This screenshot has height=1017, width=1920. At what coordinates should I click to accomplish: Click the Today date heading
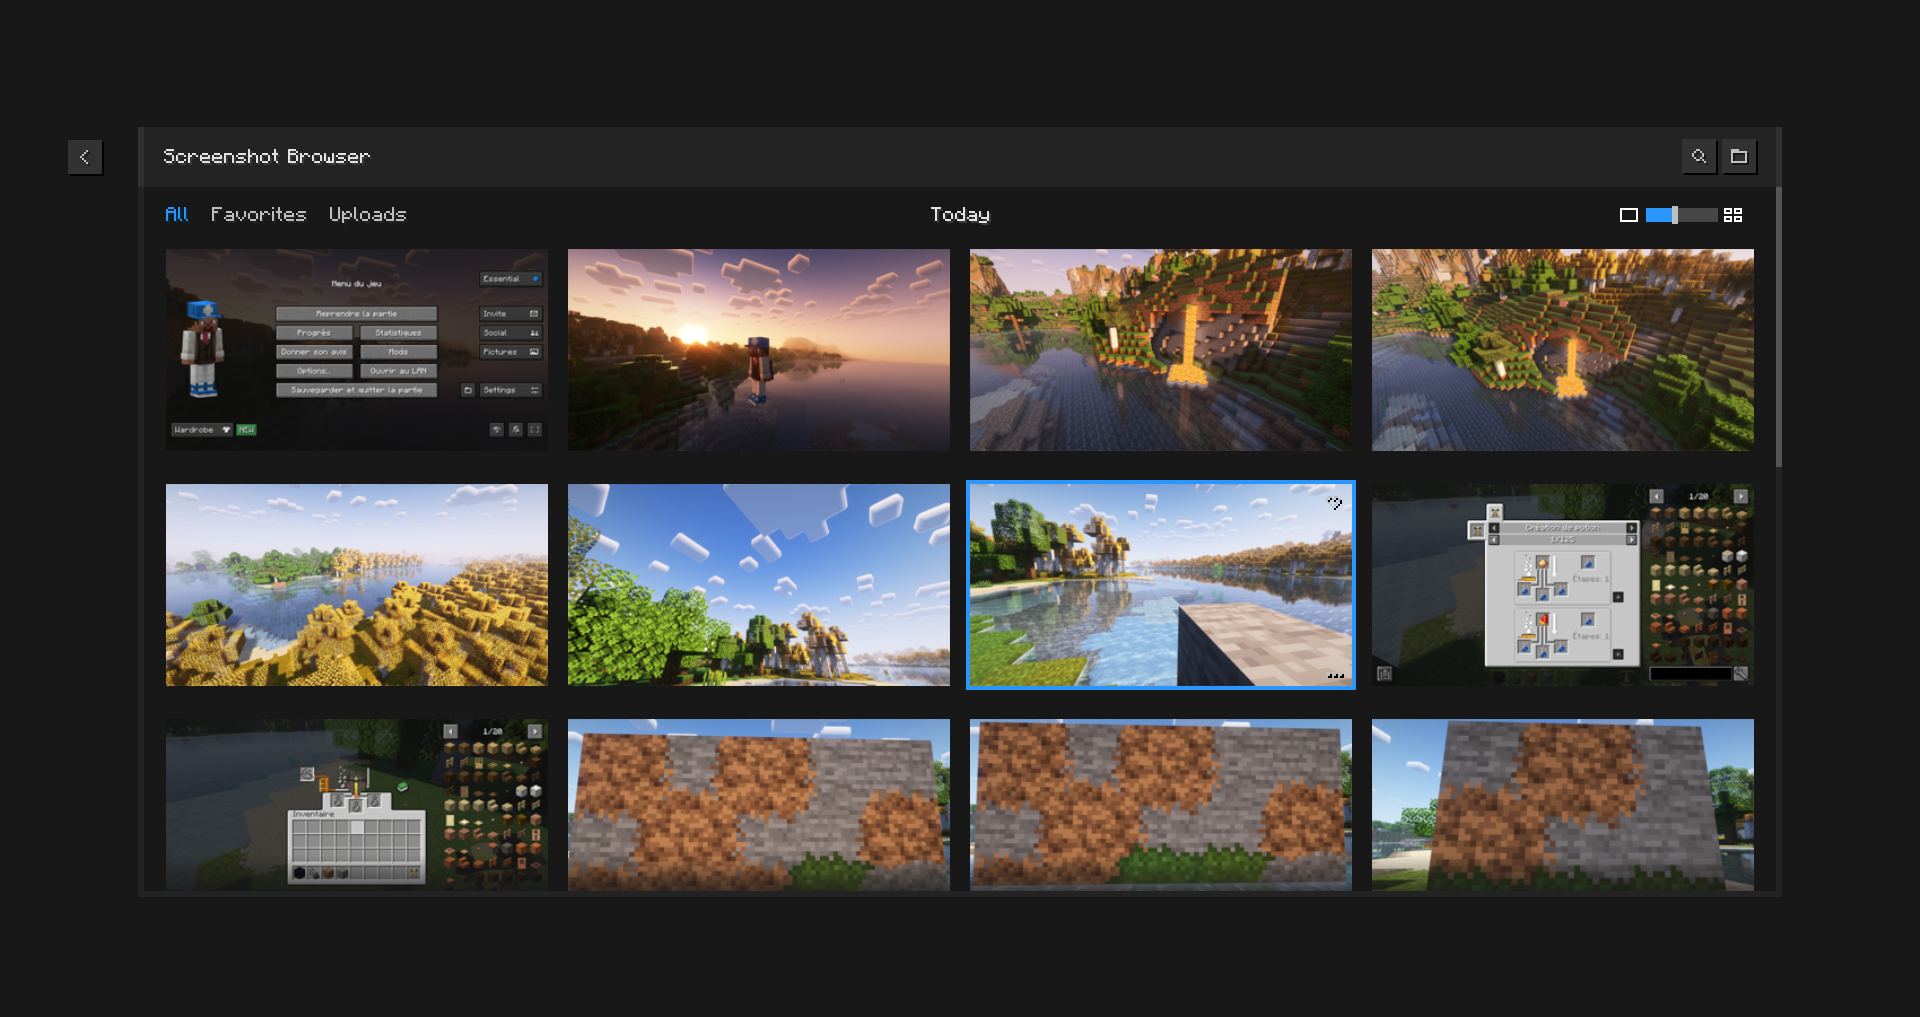[x=960, y=215]
